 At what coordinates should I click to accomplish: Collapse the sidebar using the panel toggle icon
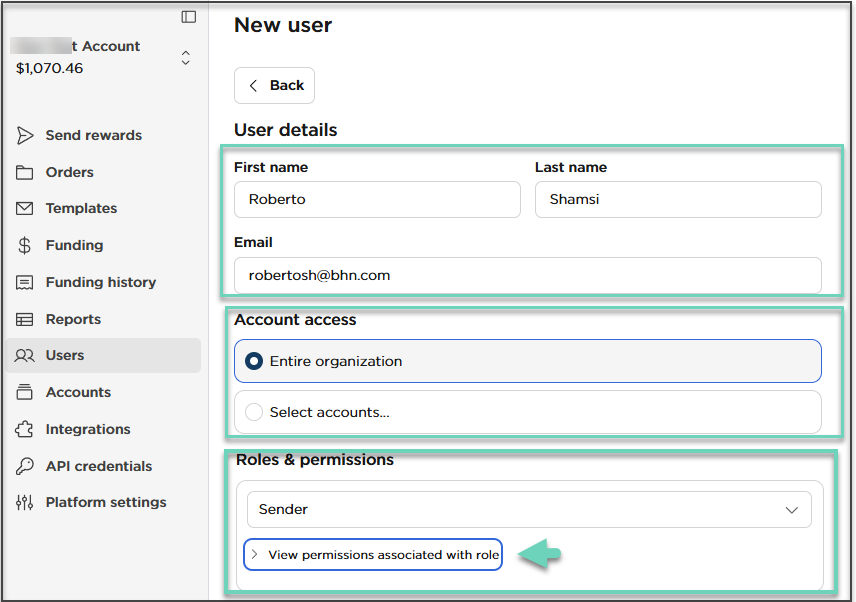pos(188,16)
